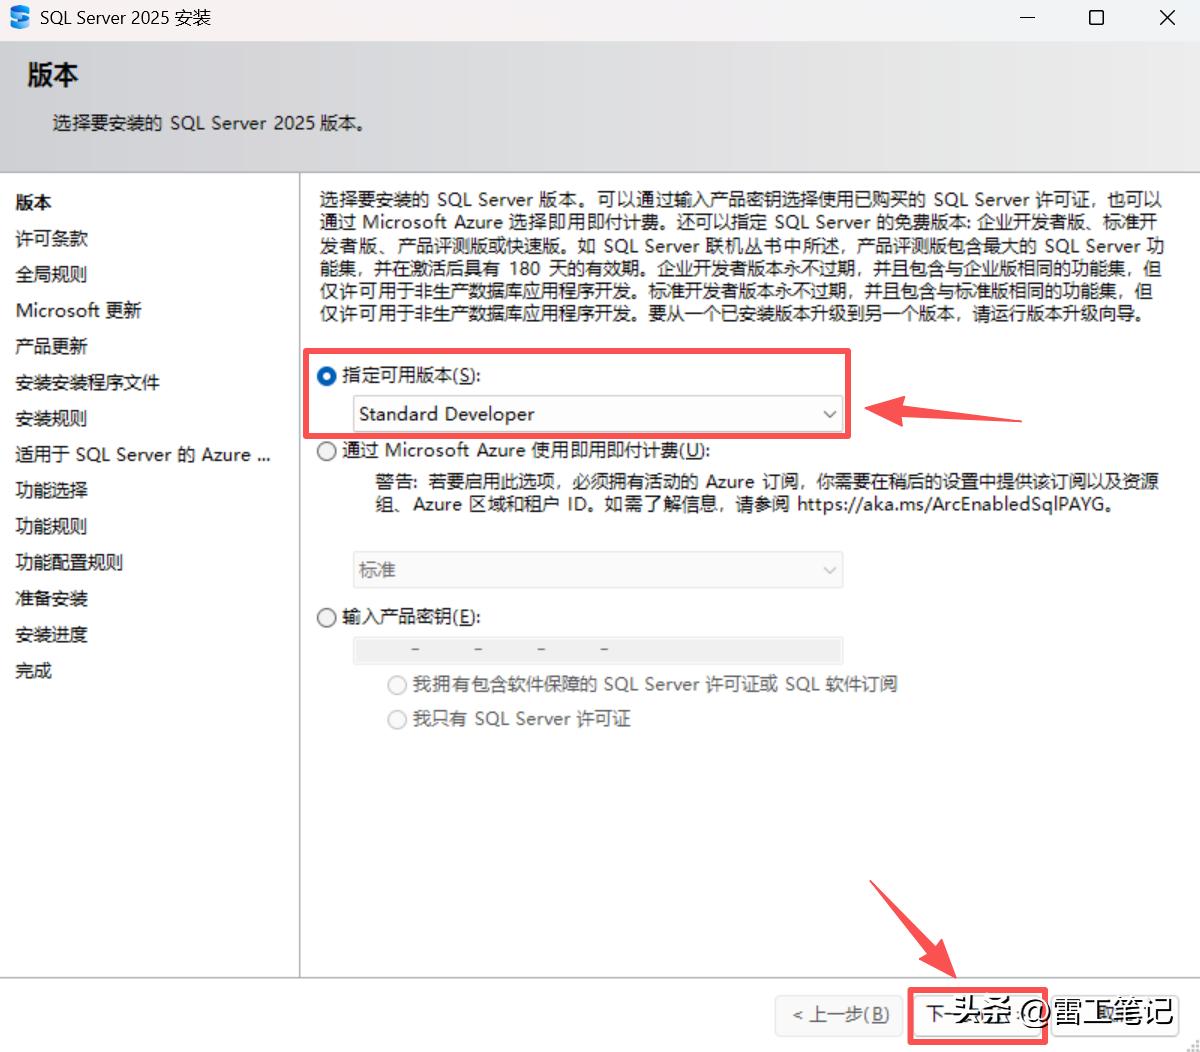Go back with the 上一步(B) button
The width and height of the screenshot is (1200, 1052).
pos(839,1015)
